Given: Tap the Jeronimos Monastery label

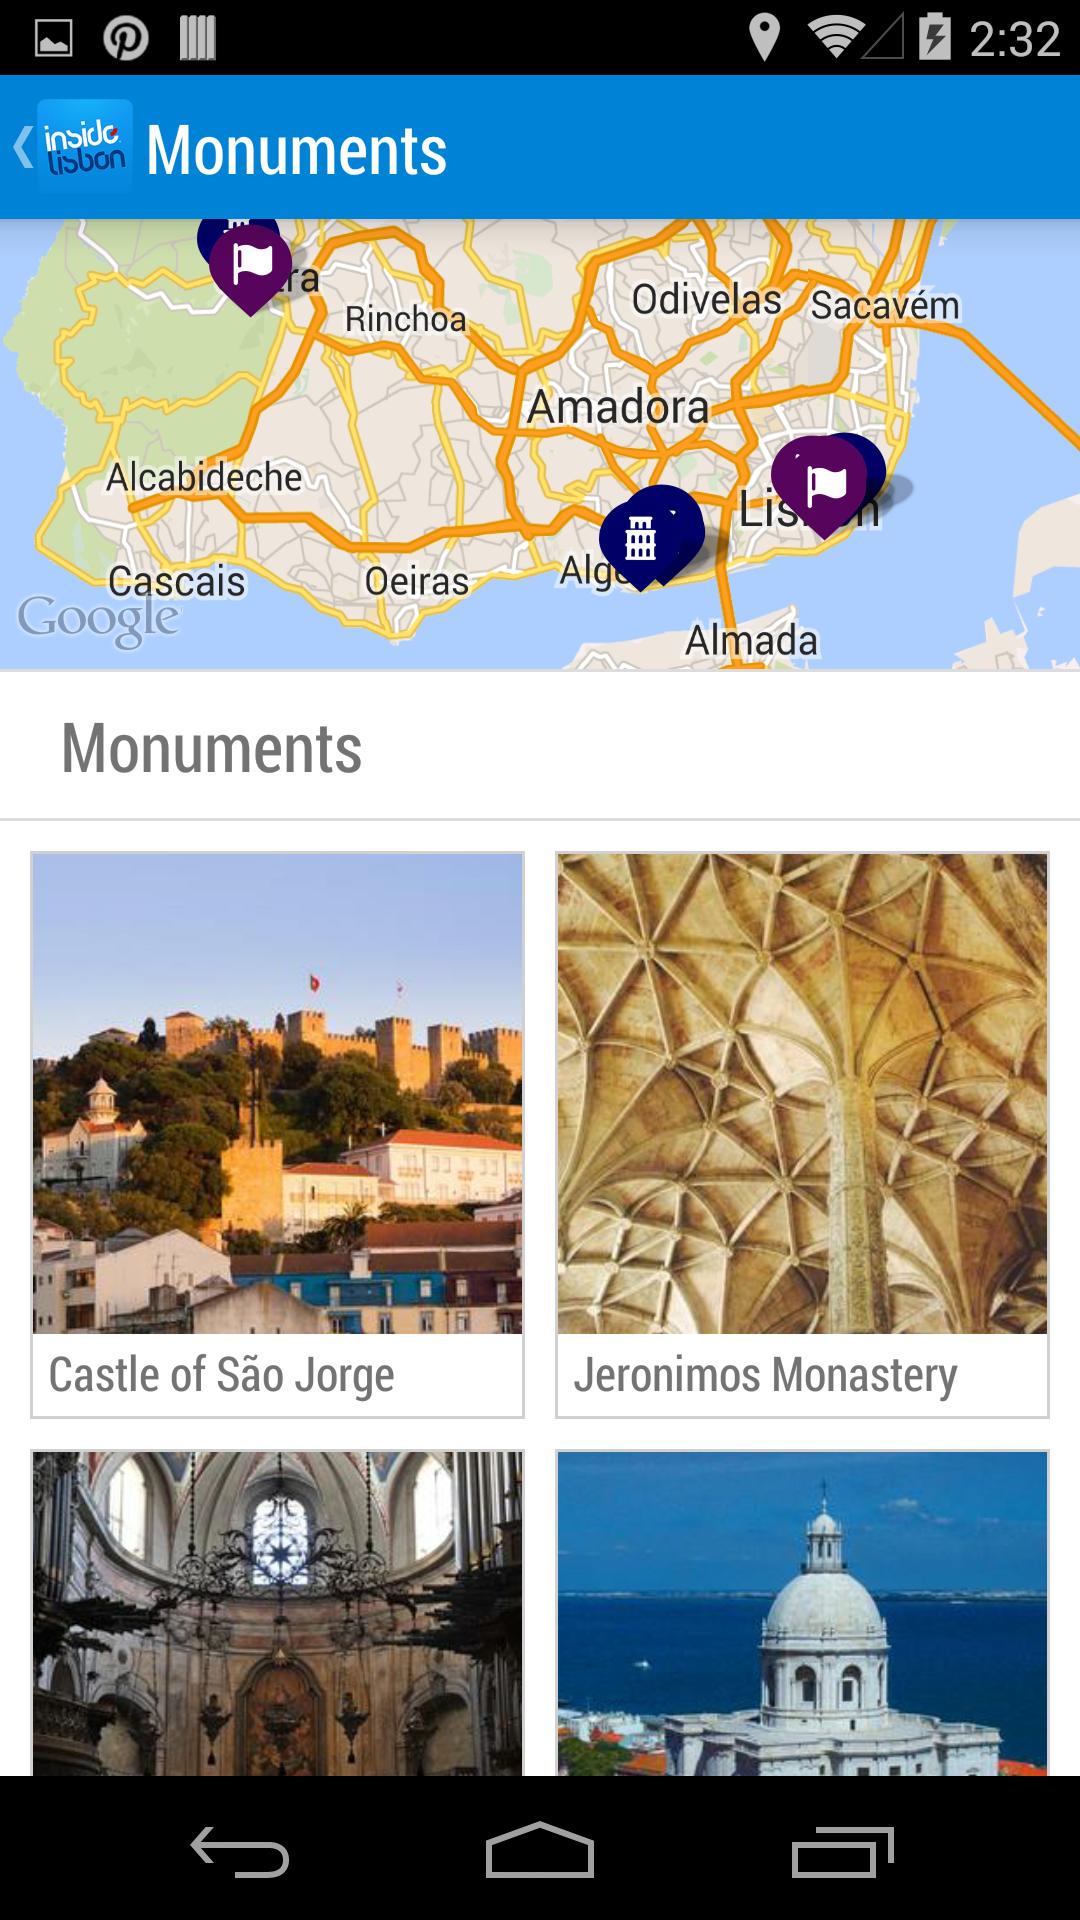Looking at the screenshot, I should (x=765, y=1375).
